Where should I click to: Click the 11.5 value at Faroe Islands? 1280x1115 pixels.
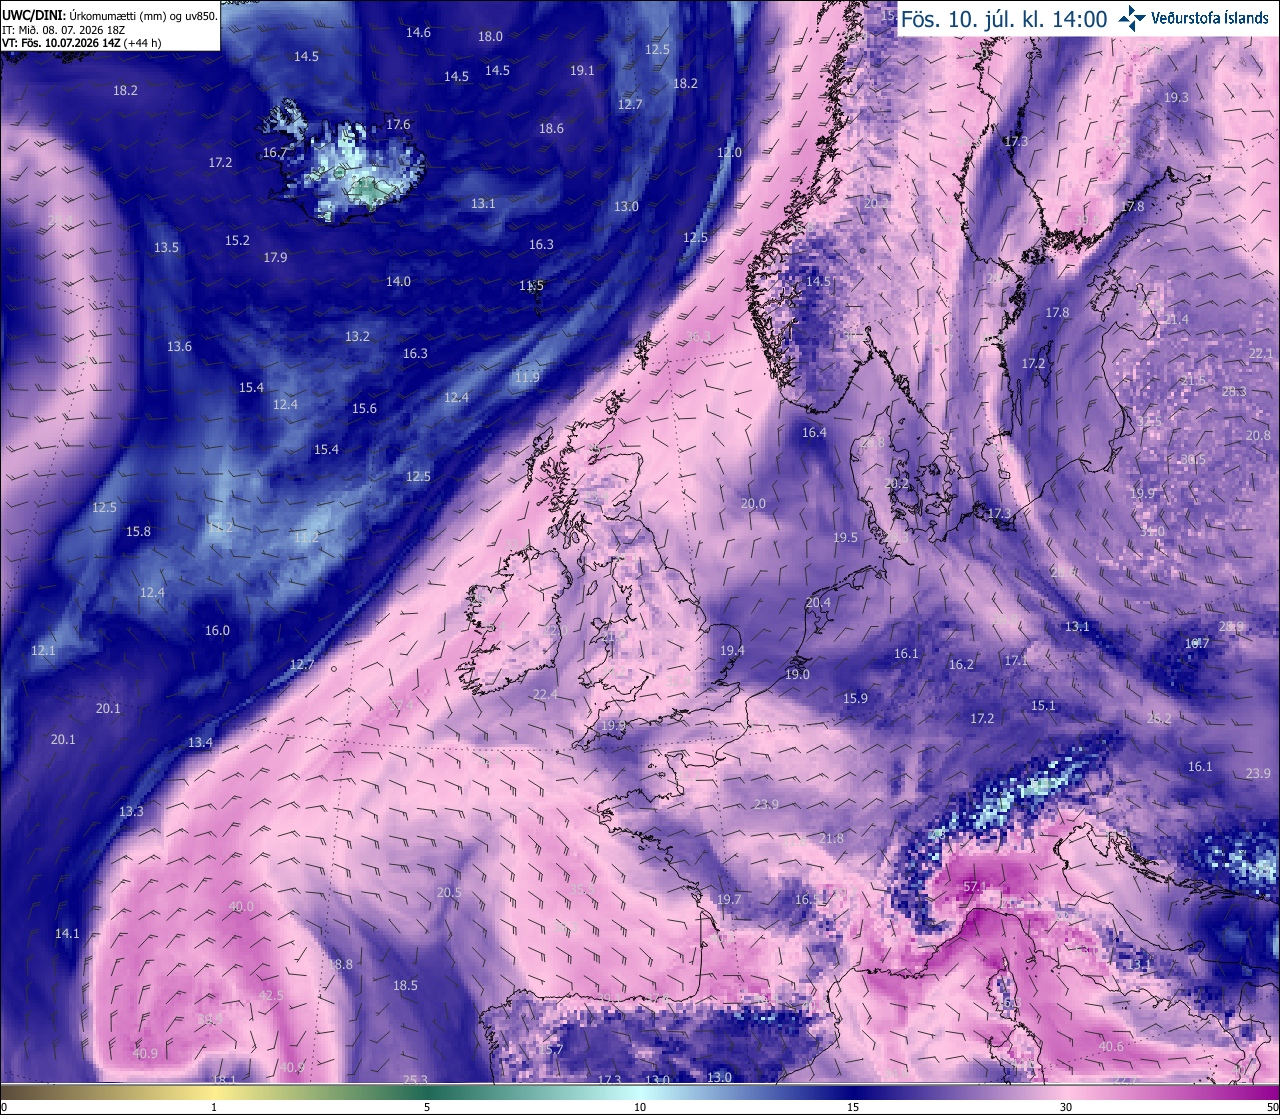click(531, 286)
